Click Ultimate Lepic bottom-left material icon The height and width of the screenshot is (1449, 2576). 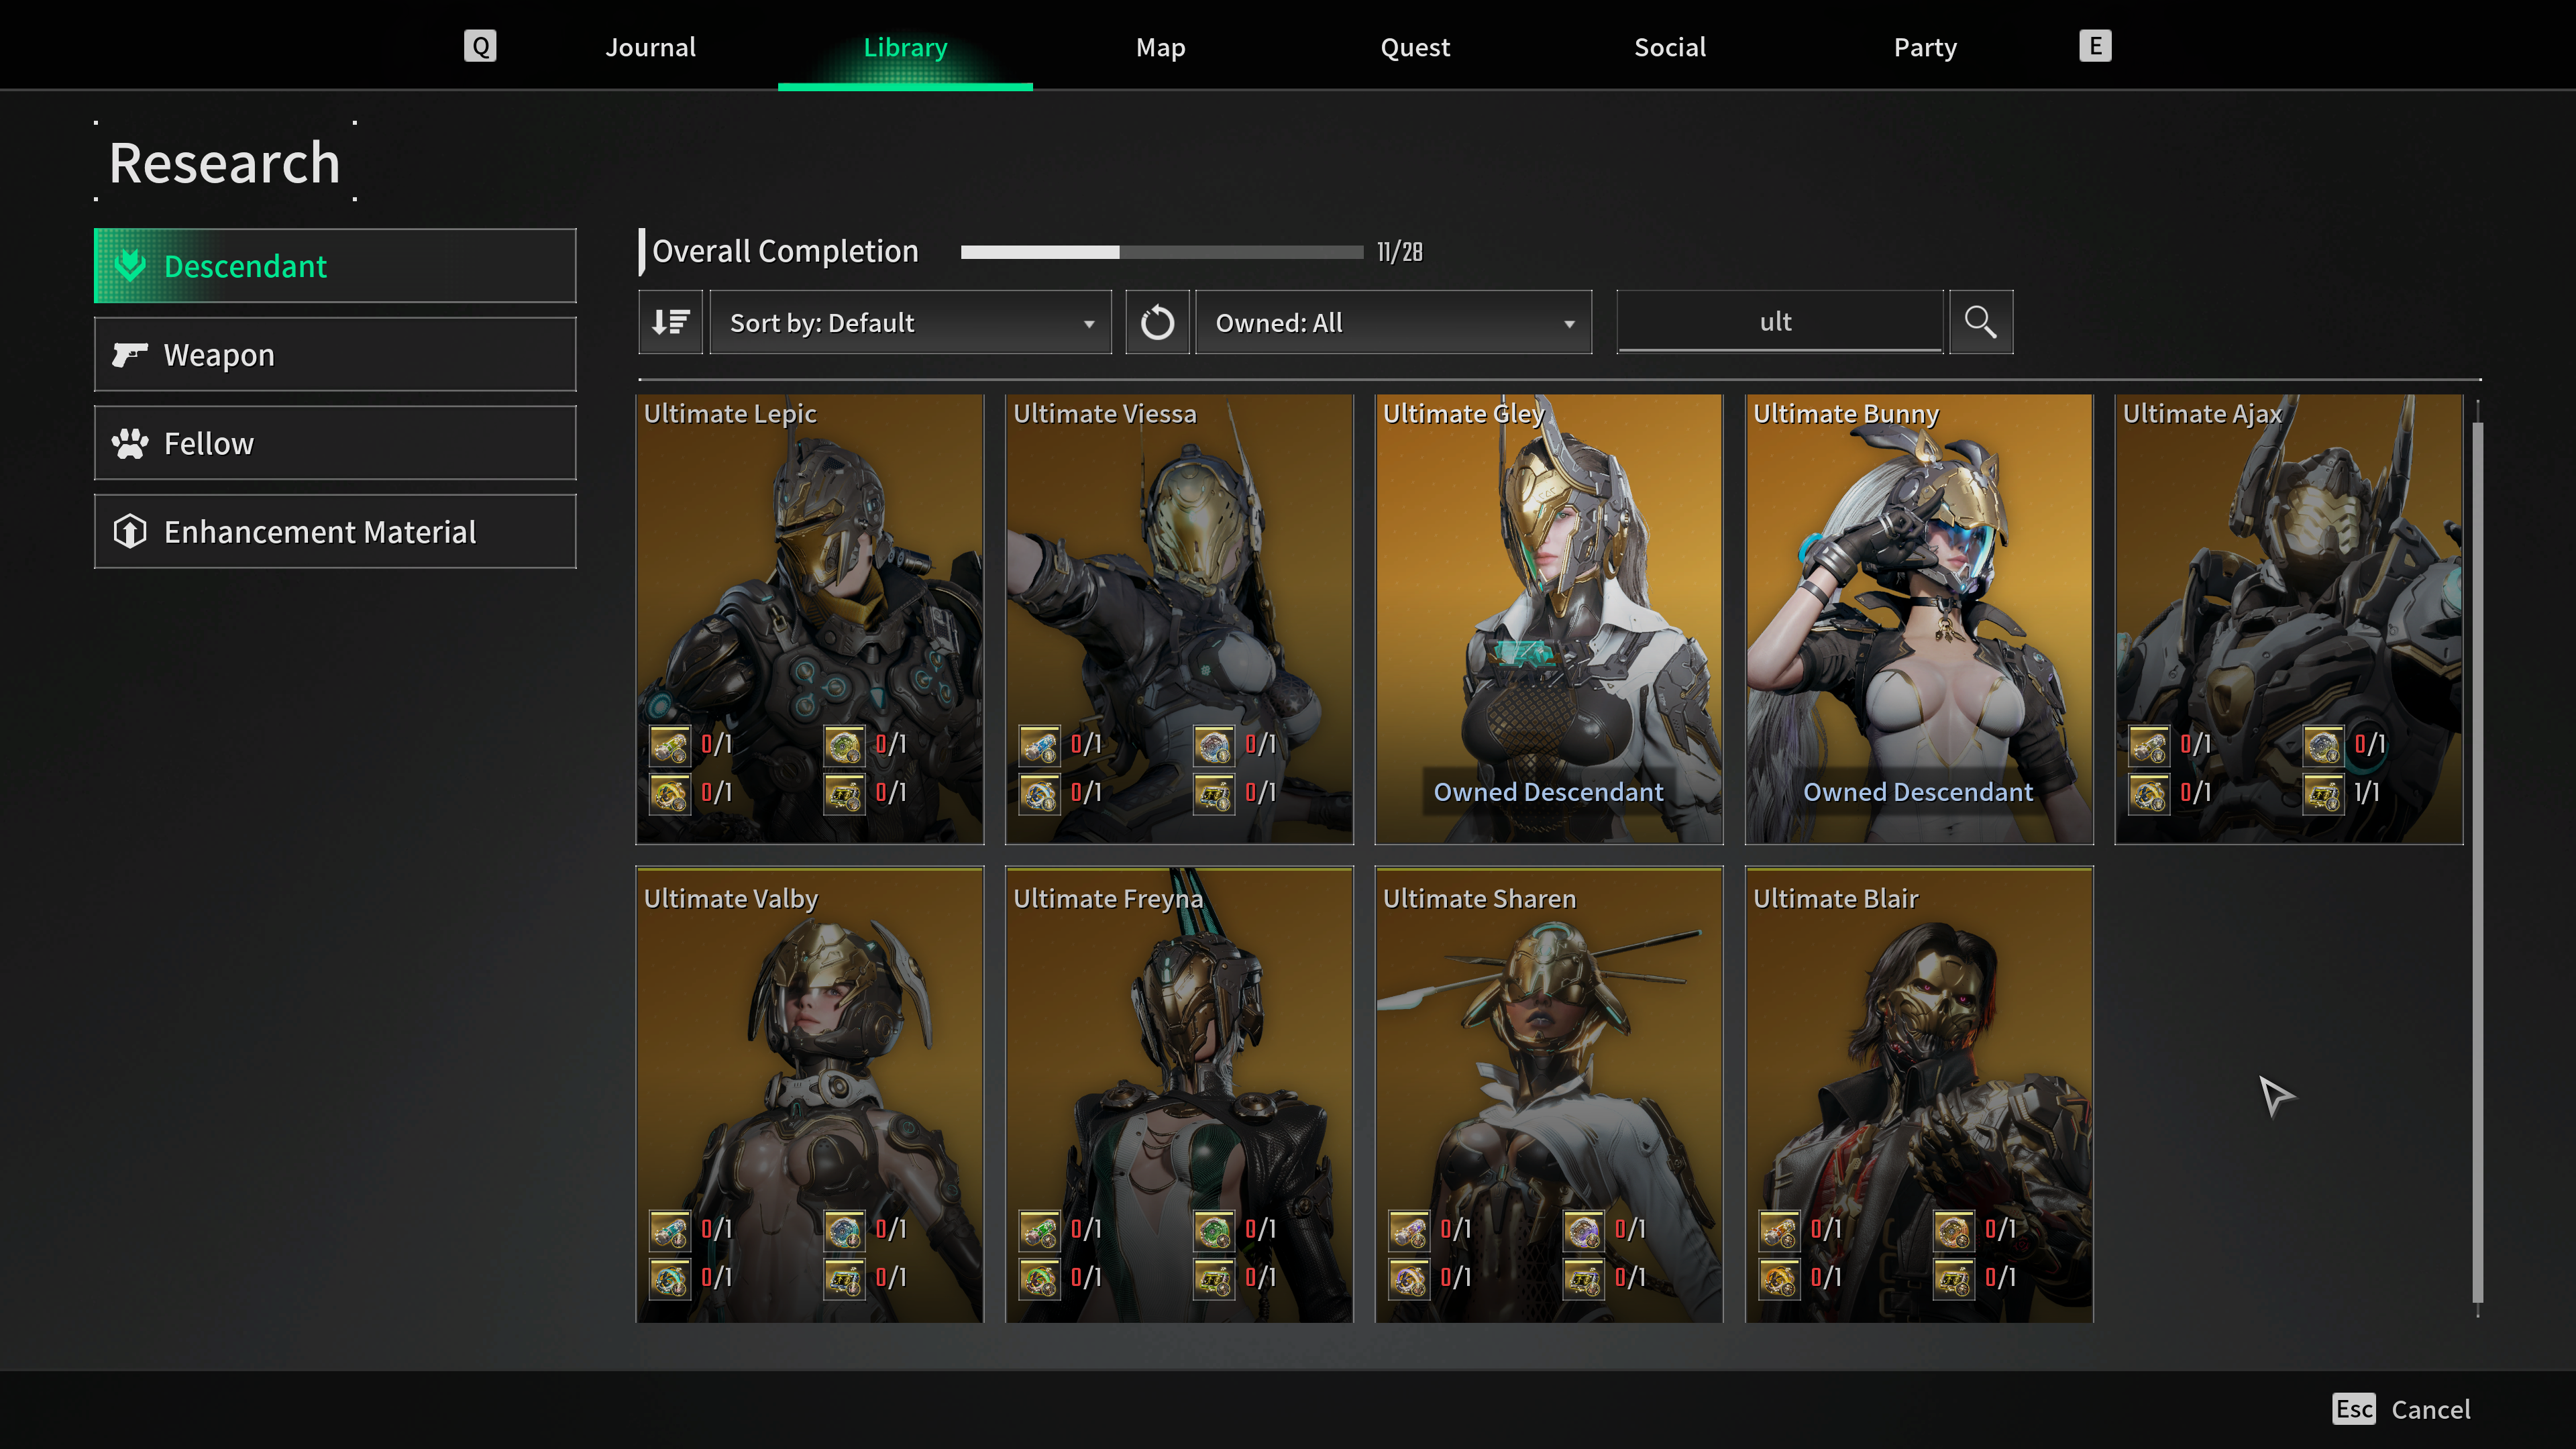[670, 793]
